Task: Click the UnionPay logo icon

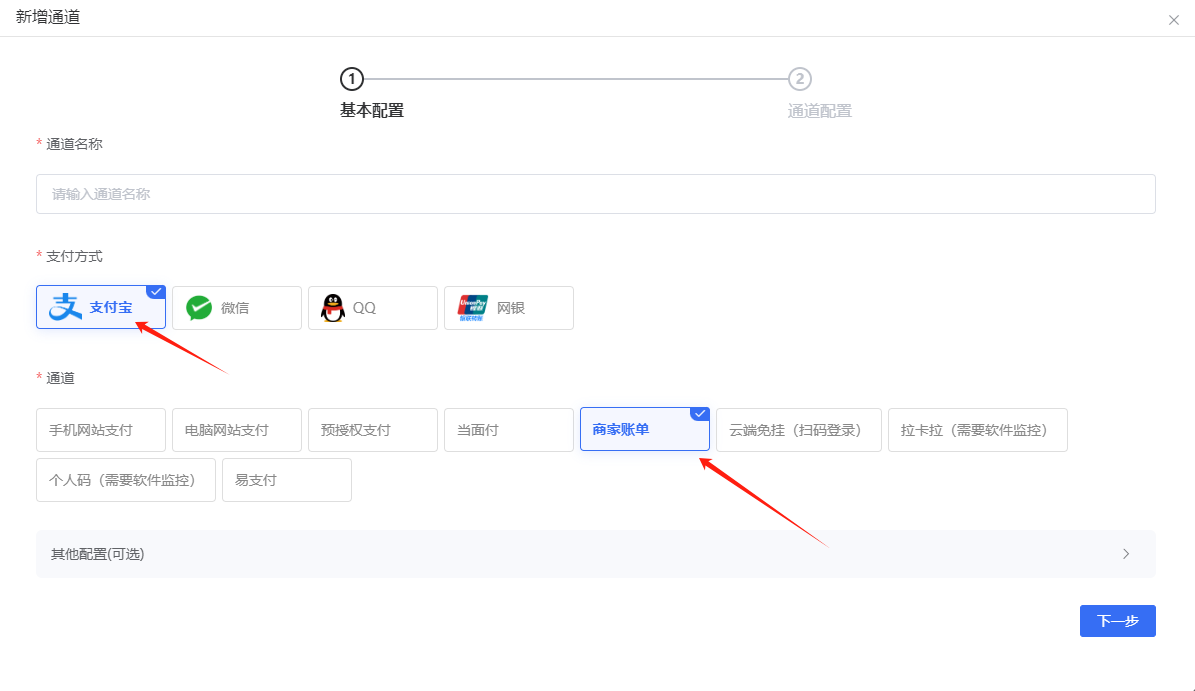Action: pos(473,308)
